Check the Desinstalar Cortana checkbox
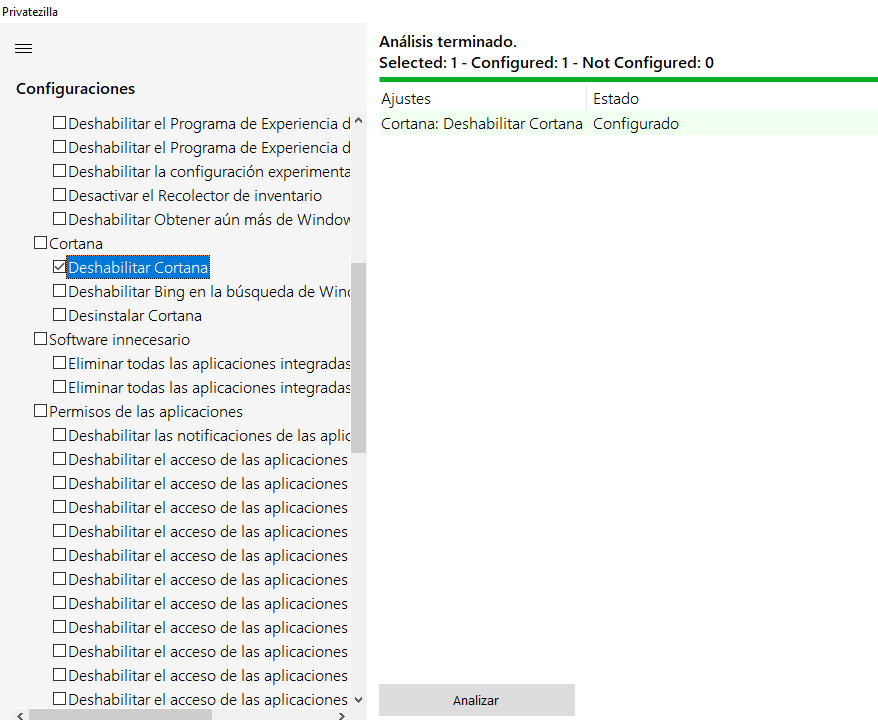The width and height of the screenshot is (878, 720). (x=59, y=315)
